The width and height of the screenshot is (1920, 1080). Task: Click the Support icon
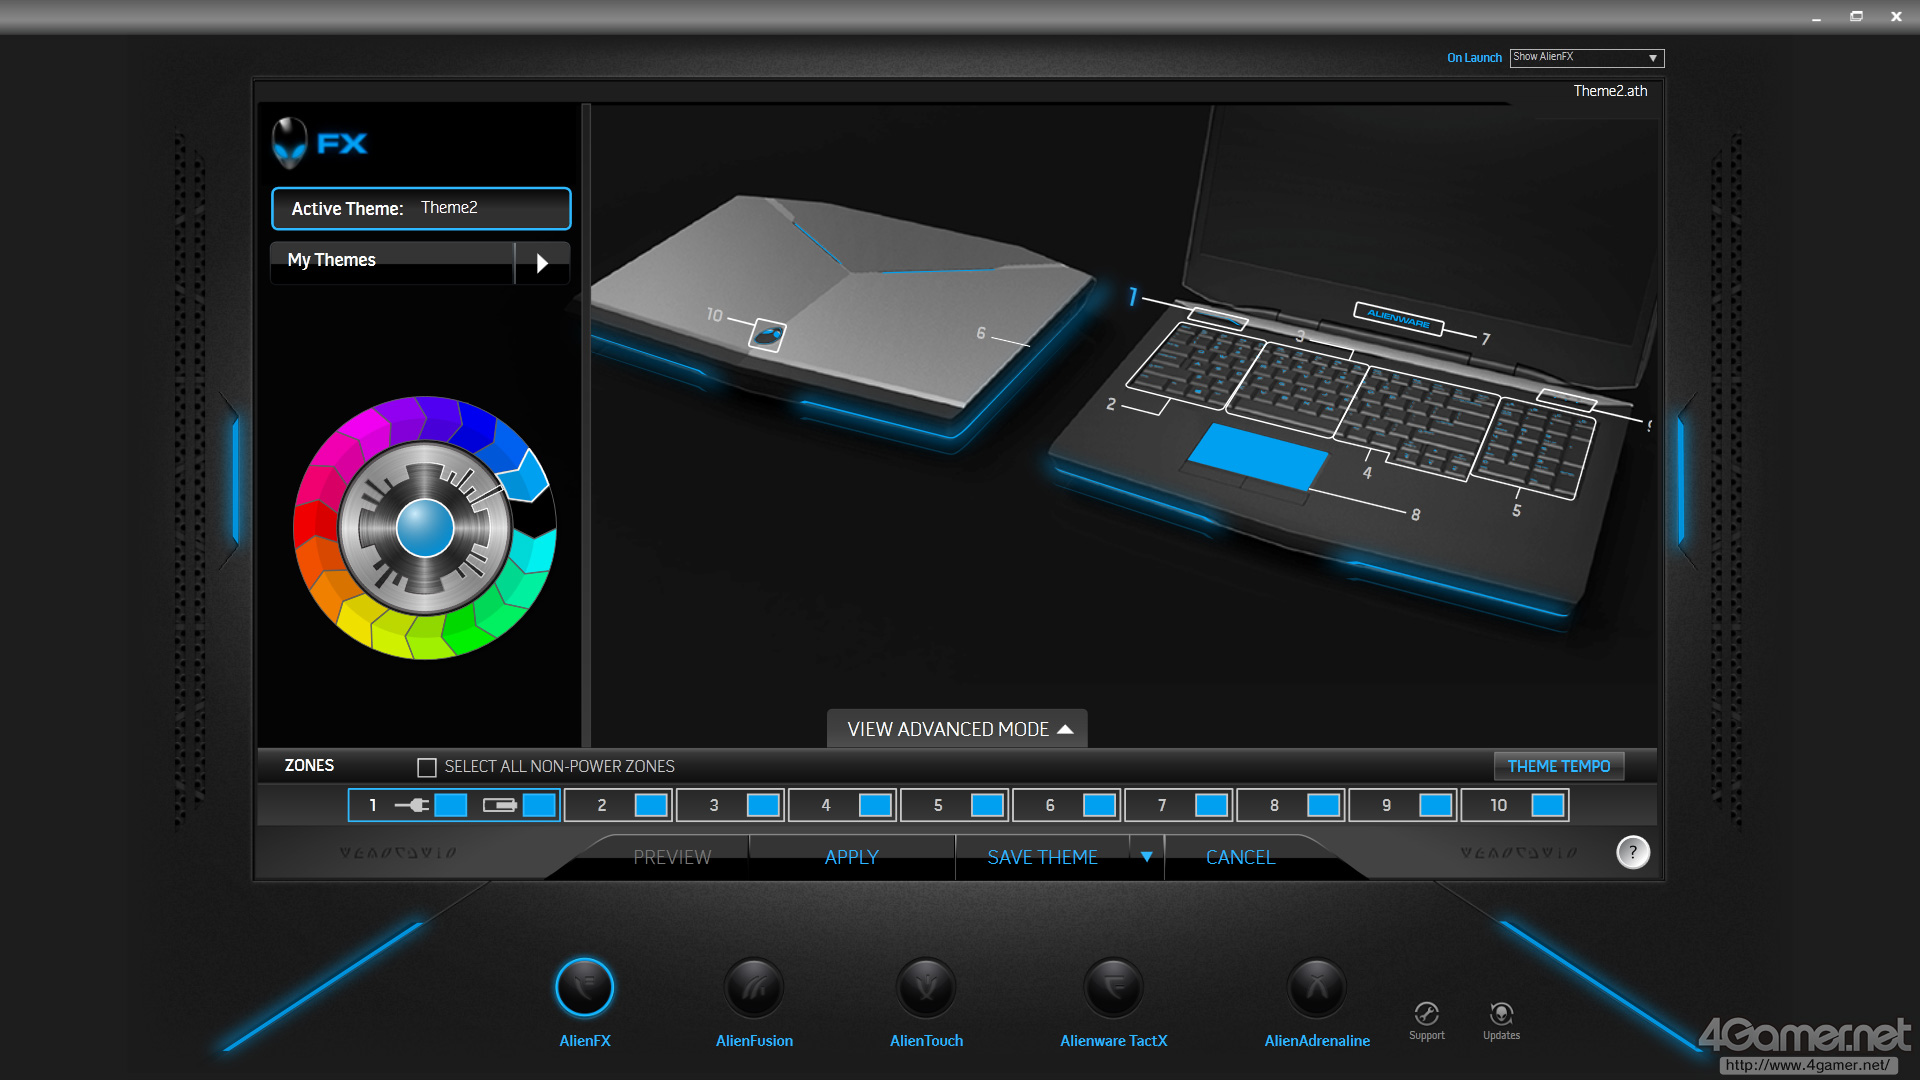tap(1427, 1014)
